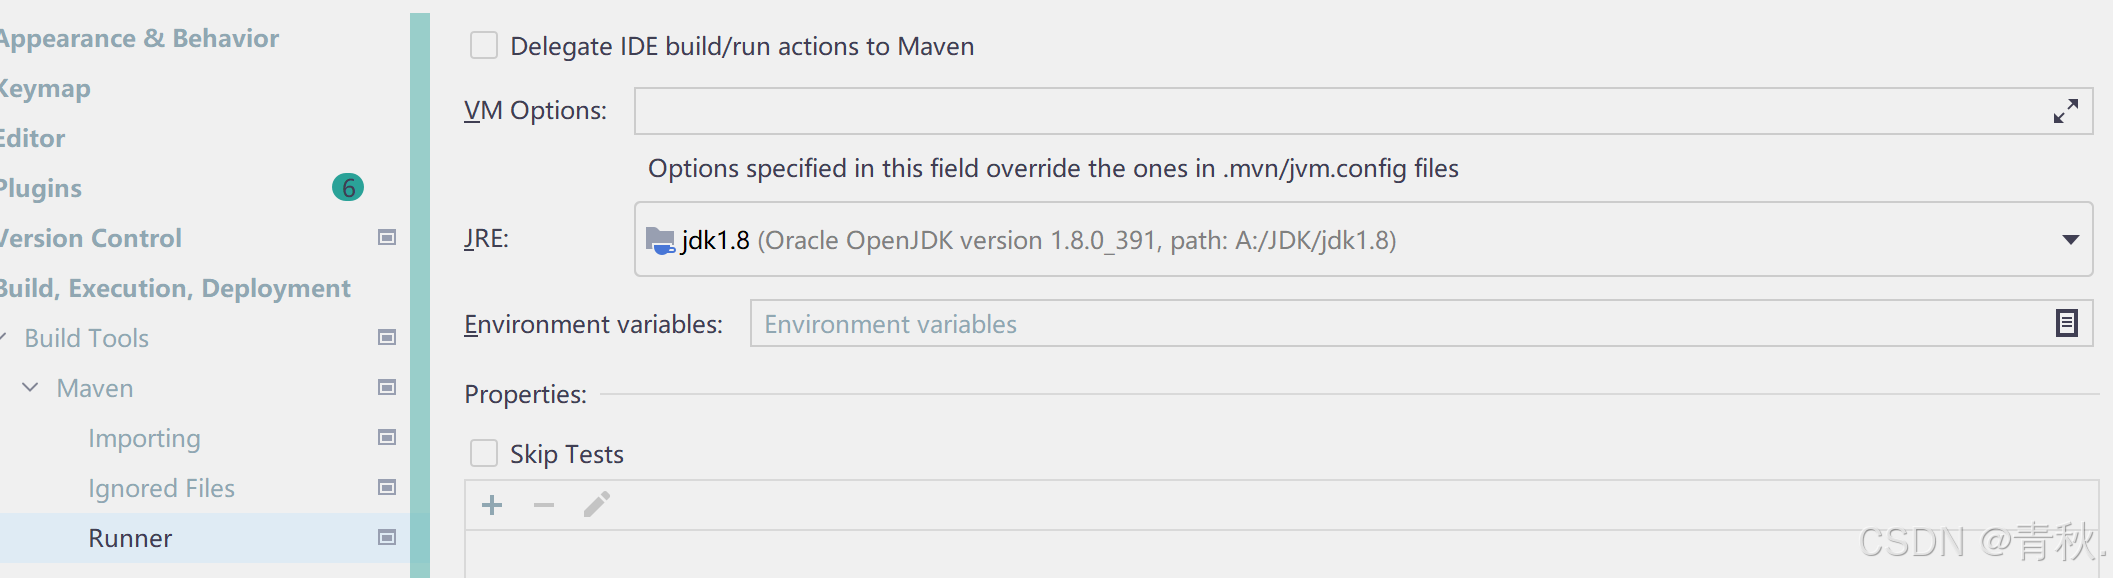This screenshot has width=2113, height=578.
Task: Select the Build Tools settings item
Action: pos(87,338)
